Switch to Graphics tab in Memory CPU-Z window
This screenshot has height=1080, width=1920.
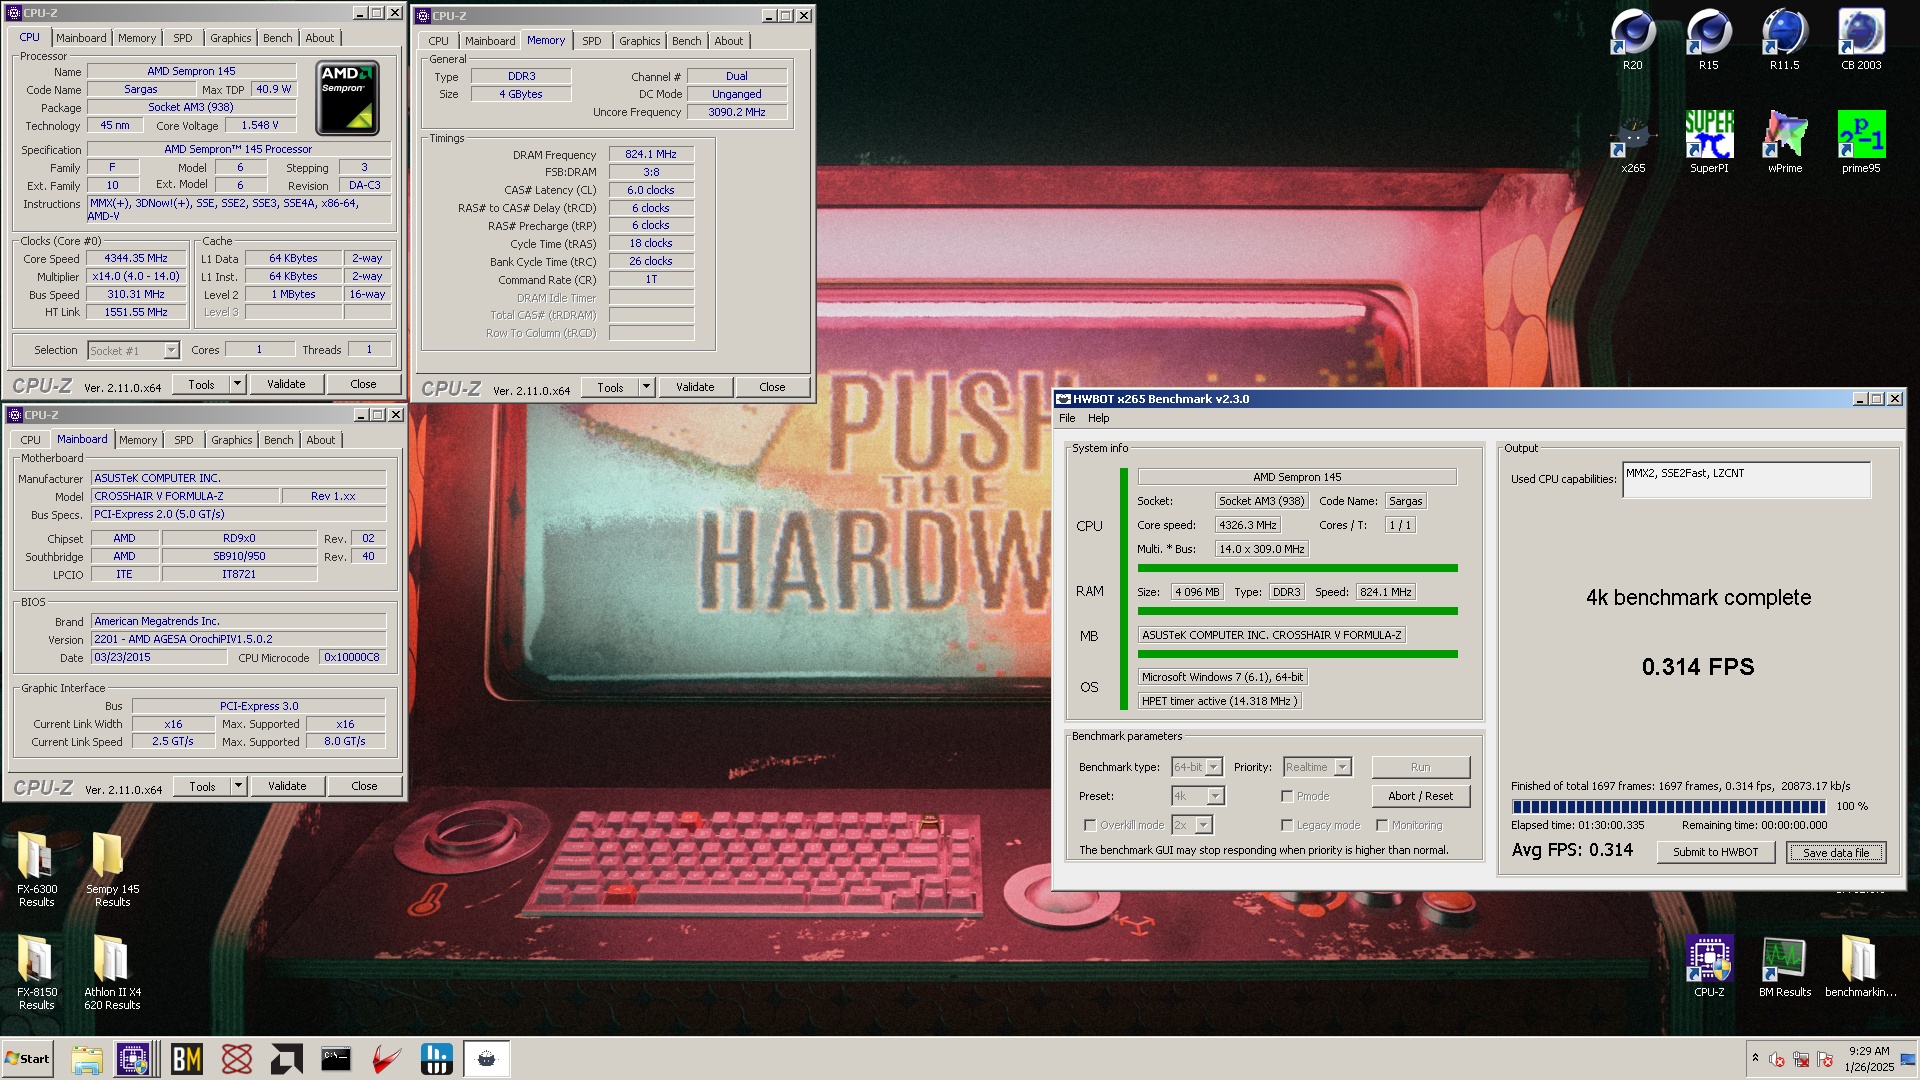coord(639,41)
